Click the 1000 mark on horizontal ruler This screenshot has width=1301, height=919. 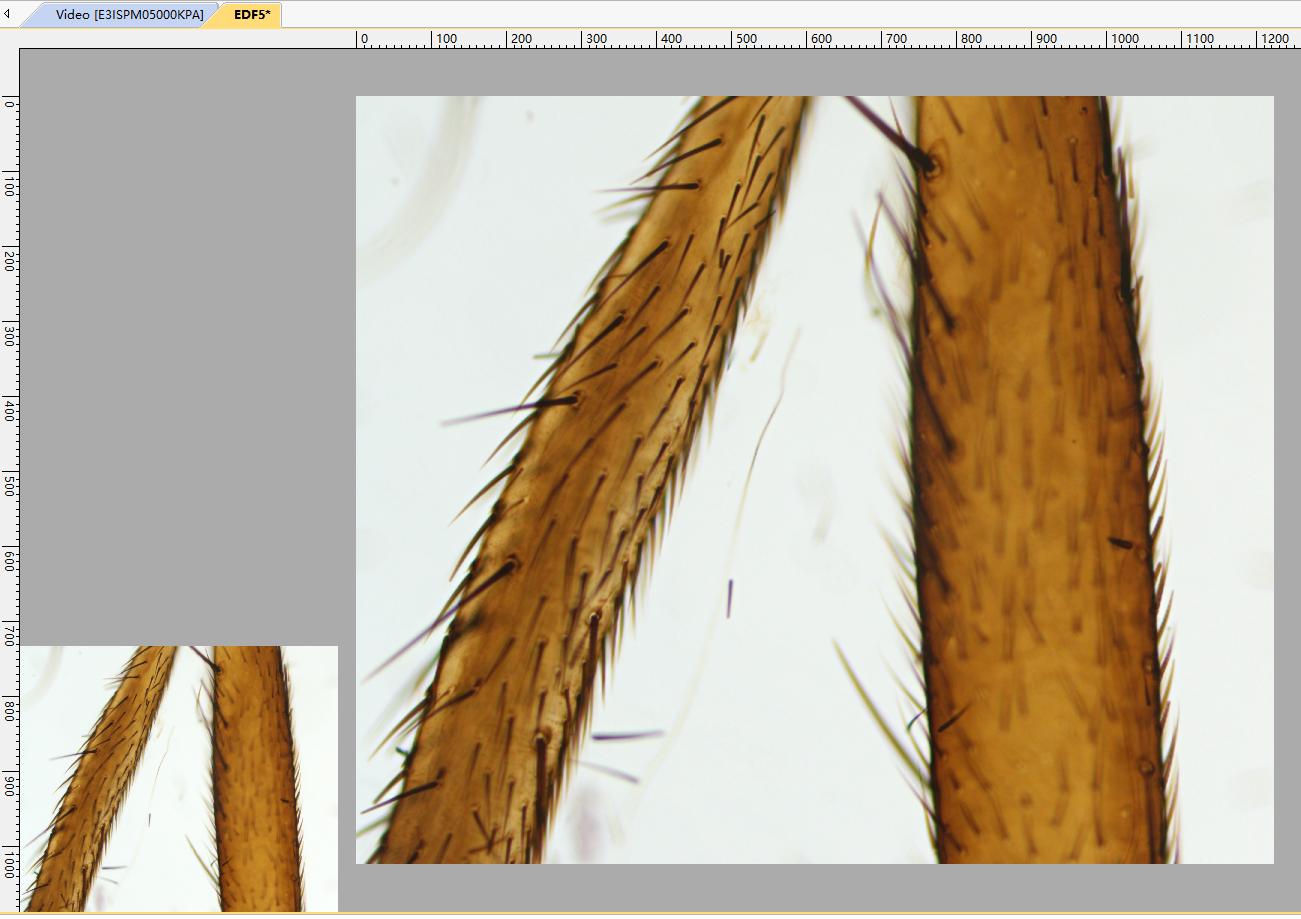click(x=1124, y=39)
